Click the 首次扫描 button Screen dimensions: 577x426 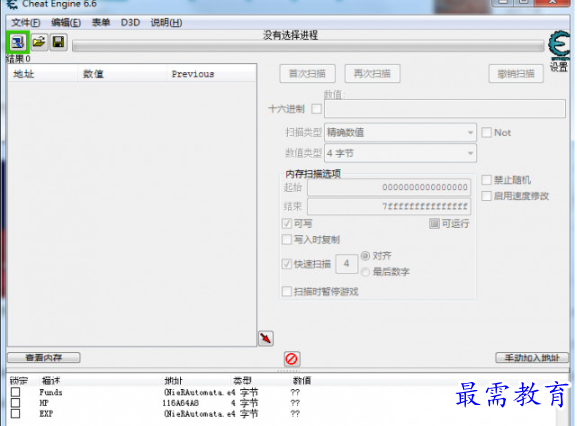click(x=308, y=74)
